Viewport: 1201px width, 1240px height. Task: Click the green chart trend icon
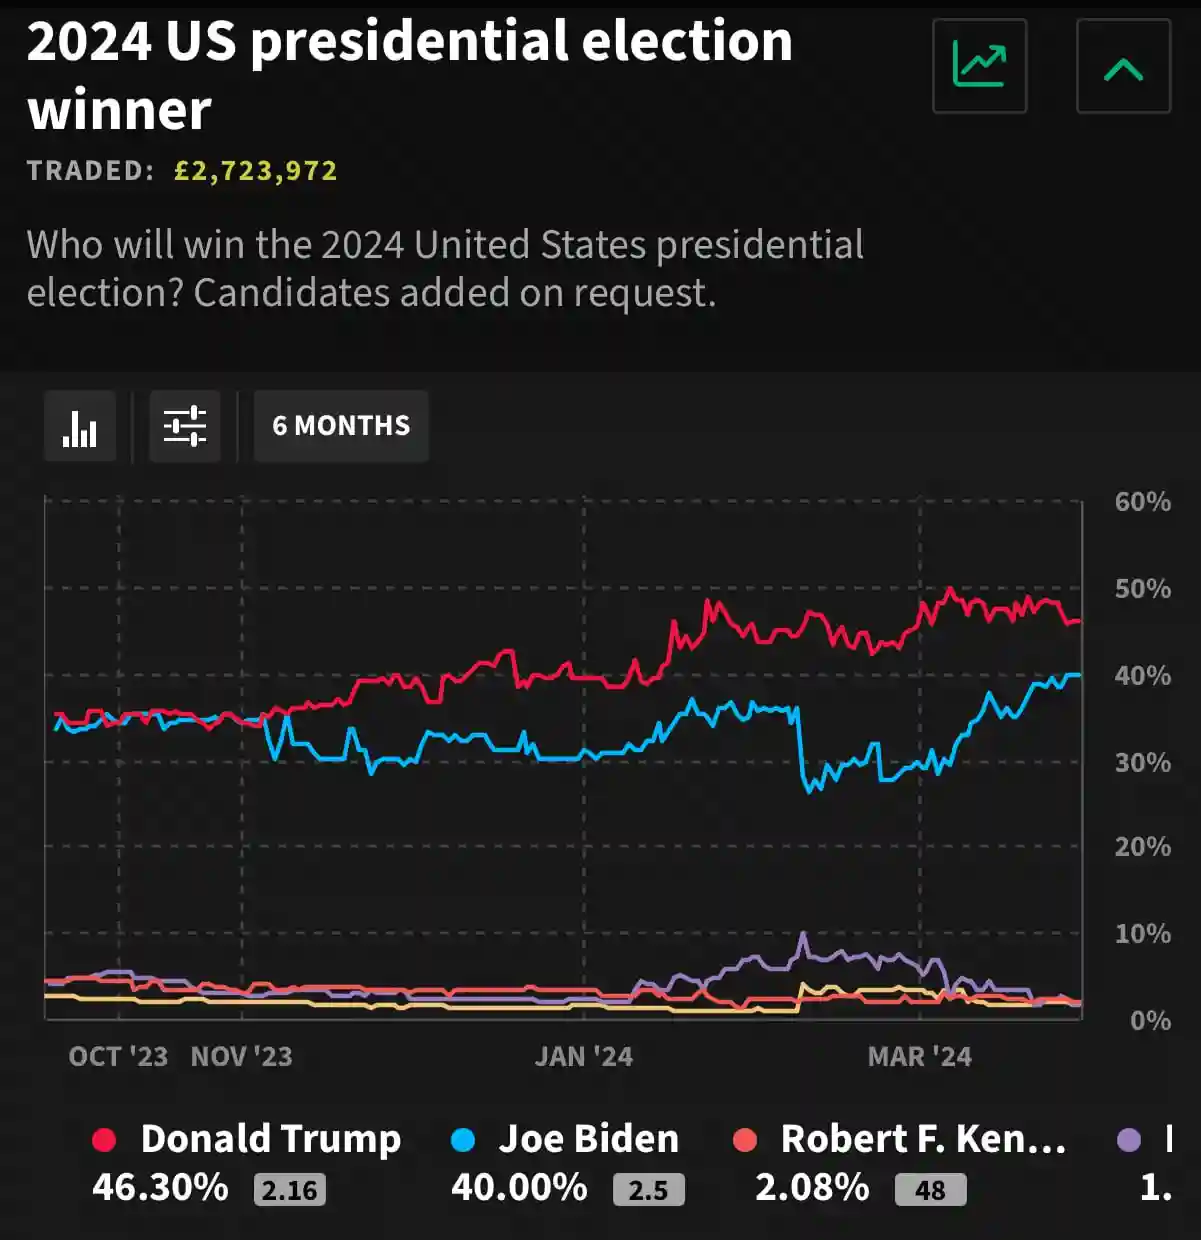(979, 66)
